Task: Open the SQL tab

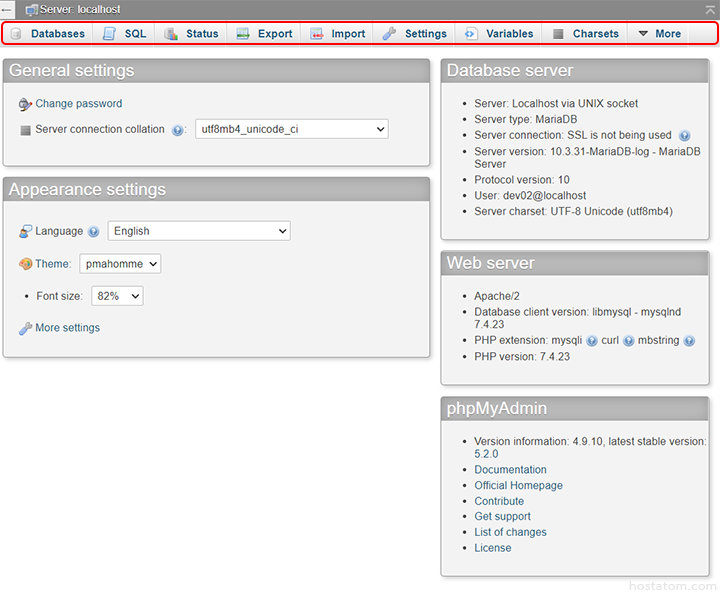Action: click(x=125, y=33)
